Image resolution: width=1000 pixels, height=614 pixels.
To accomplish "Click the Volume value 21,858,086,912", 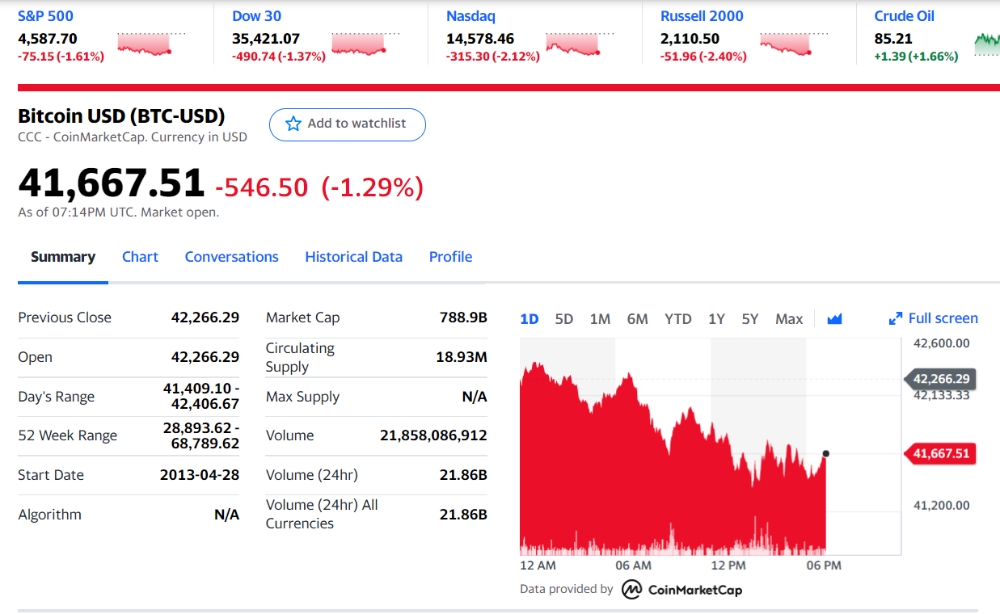I will (434, 435).
